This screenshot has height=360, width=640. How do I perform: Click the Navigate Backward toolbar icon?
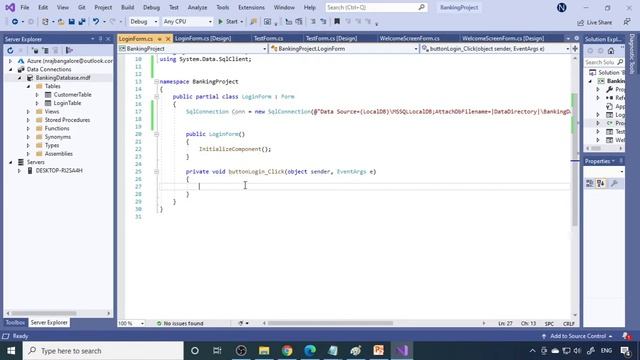tap(15, 22)
